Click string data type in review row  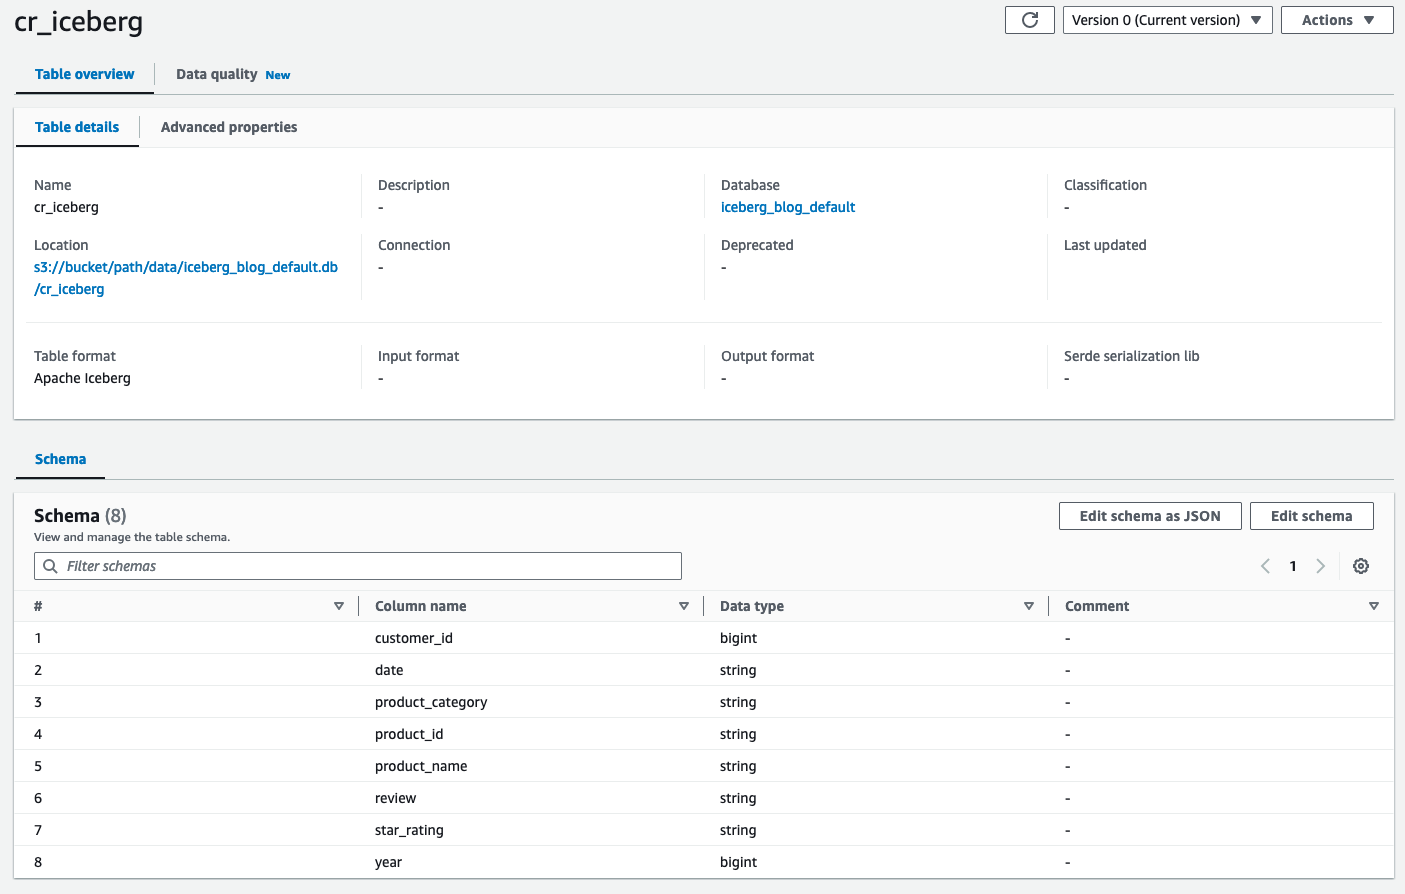coord(738,798)
